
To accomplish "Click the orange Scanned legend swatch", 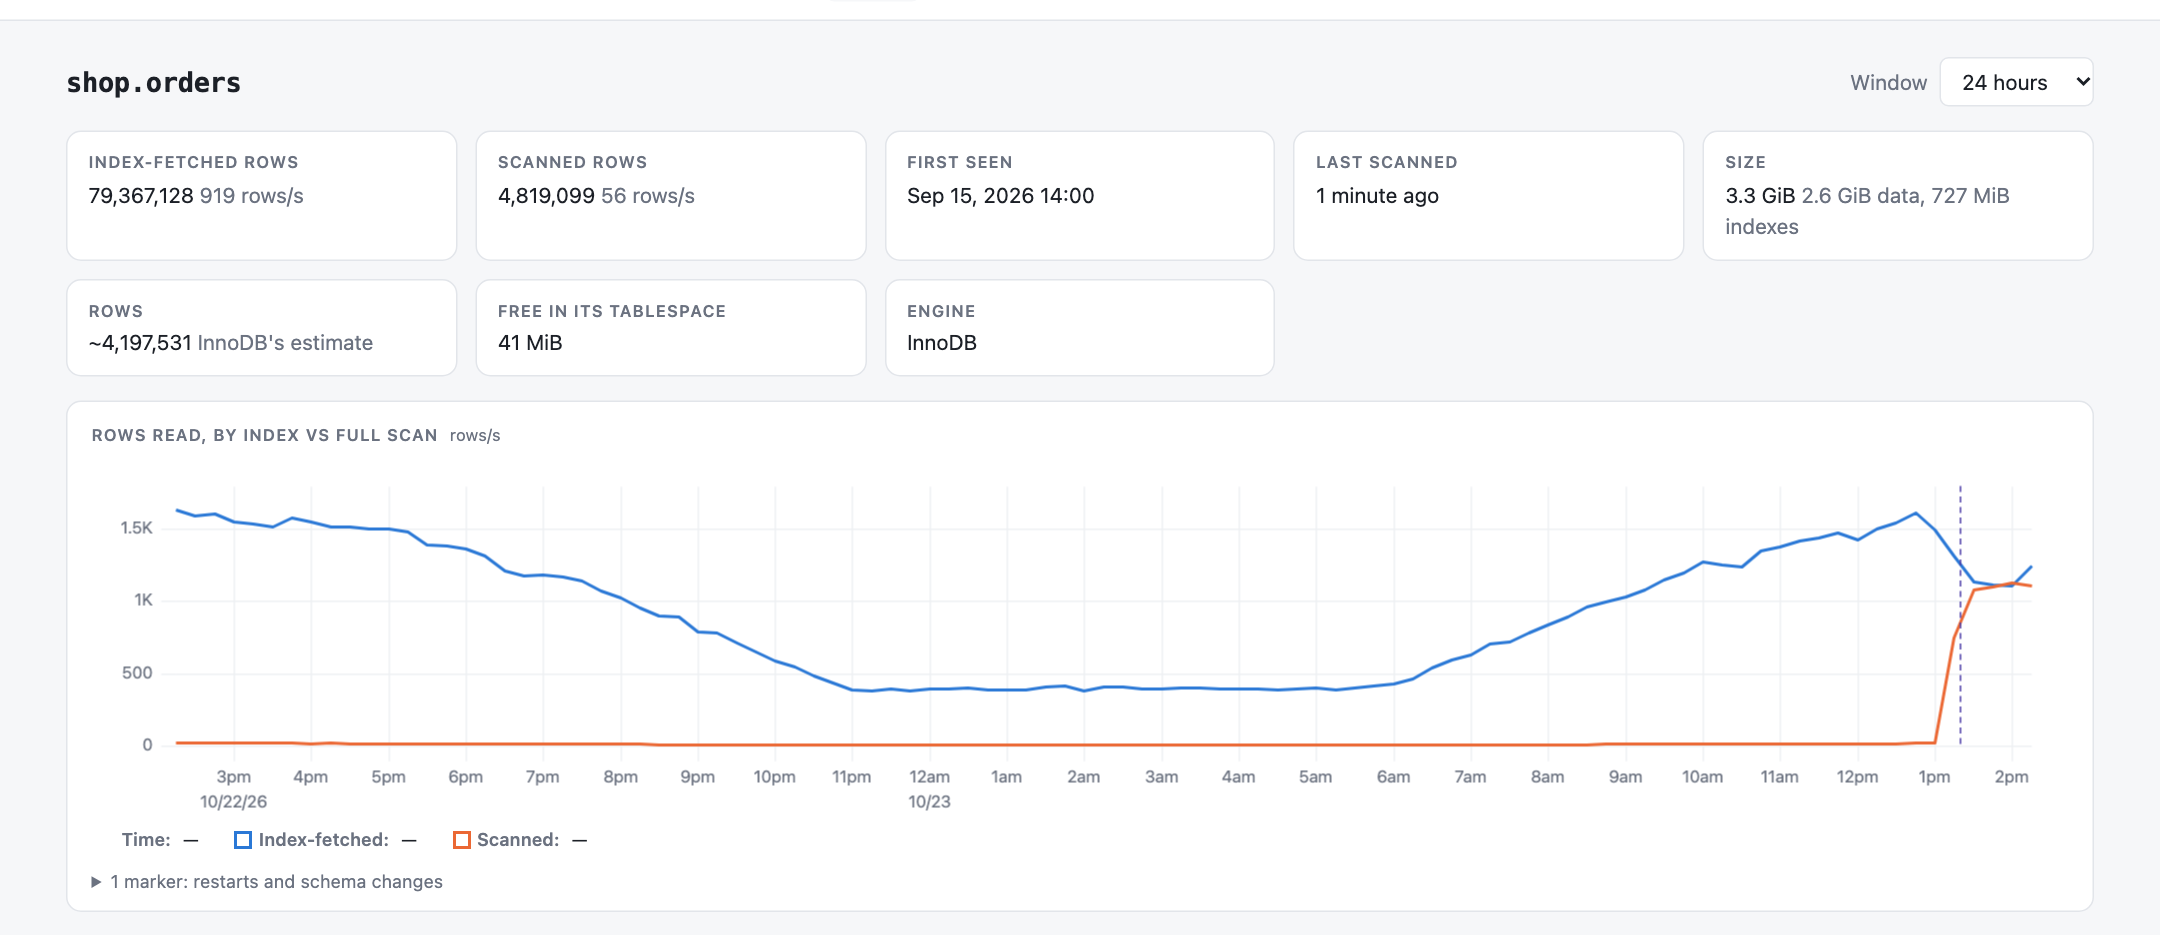I will point(462,840).
